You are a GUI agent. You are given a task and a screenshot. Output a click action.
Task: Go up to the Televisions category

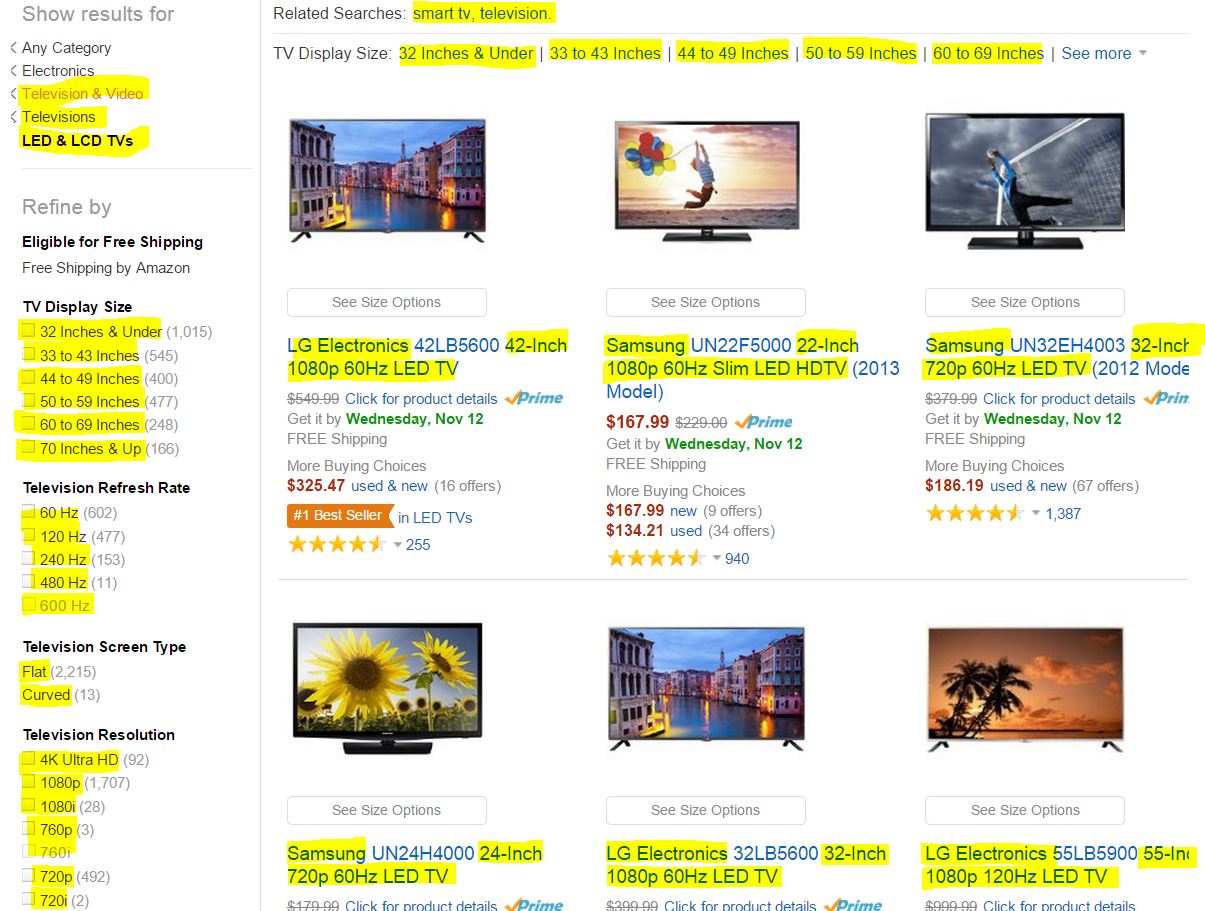click(x=59, y=117)
